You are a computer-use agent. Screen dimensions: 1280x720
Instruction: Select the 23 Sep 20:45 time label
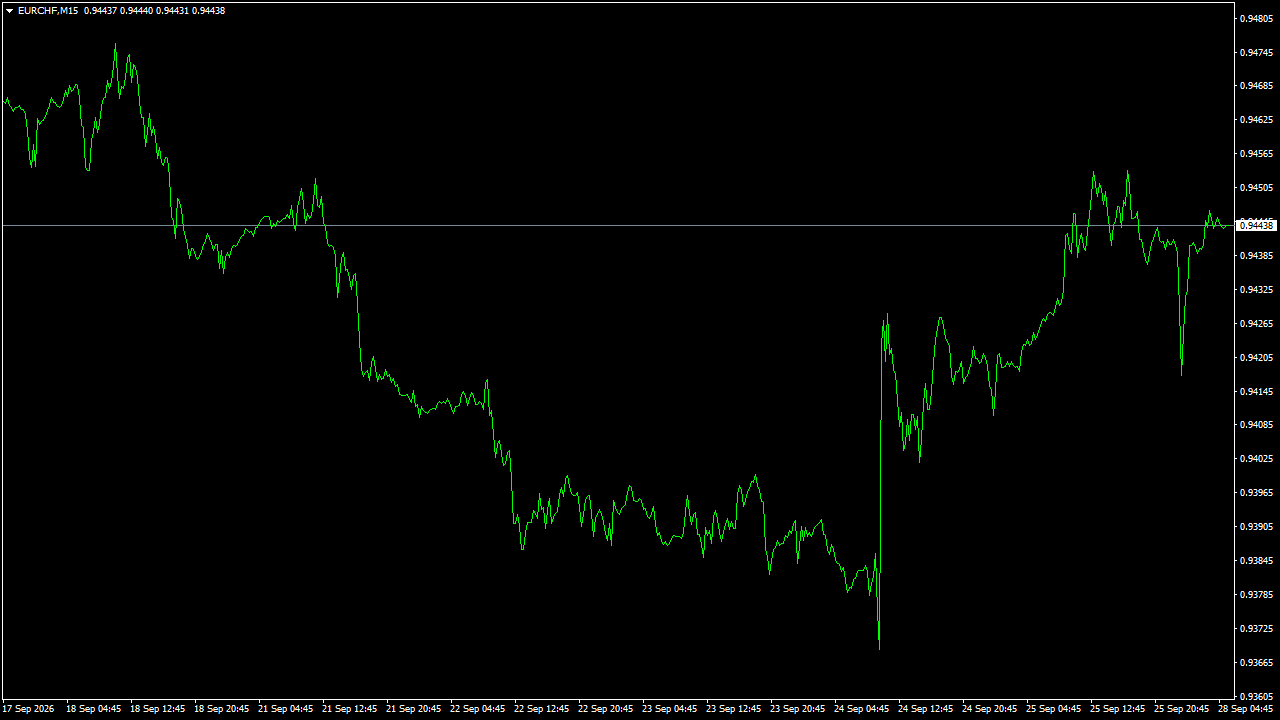(x=797, y=709)
